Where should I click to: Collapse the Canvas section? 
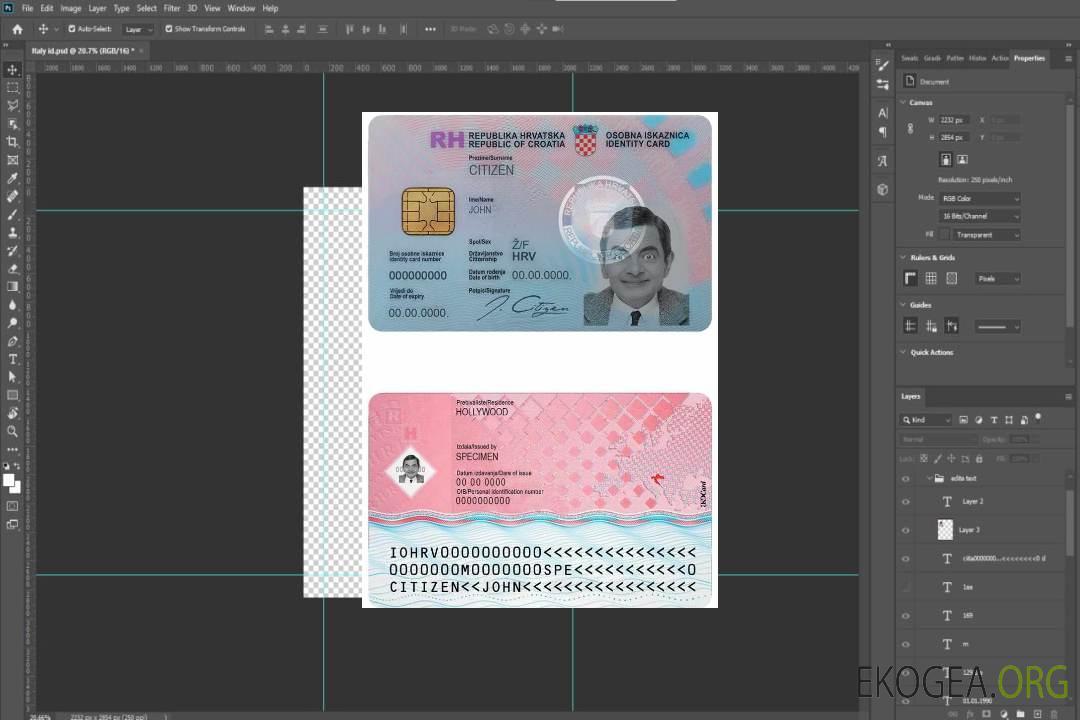pyautogui.click(x=903, y=102)
